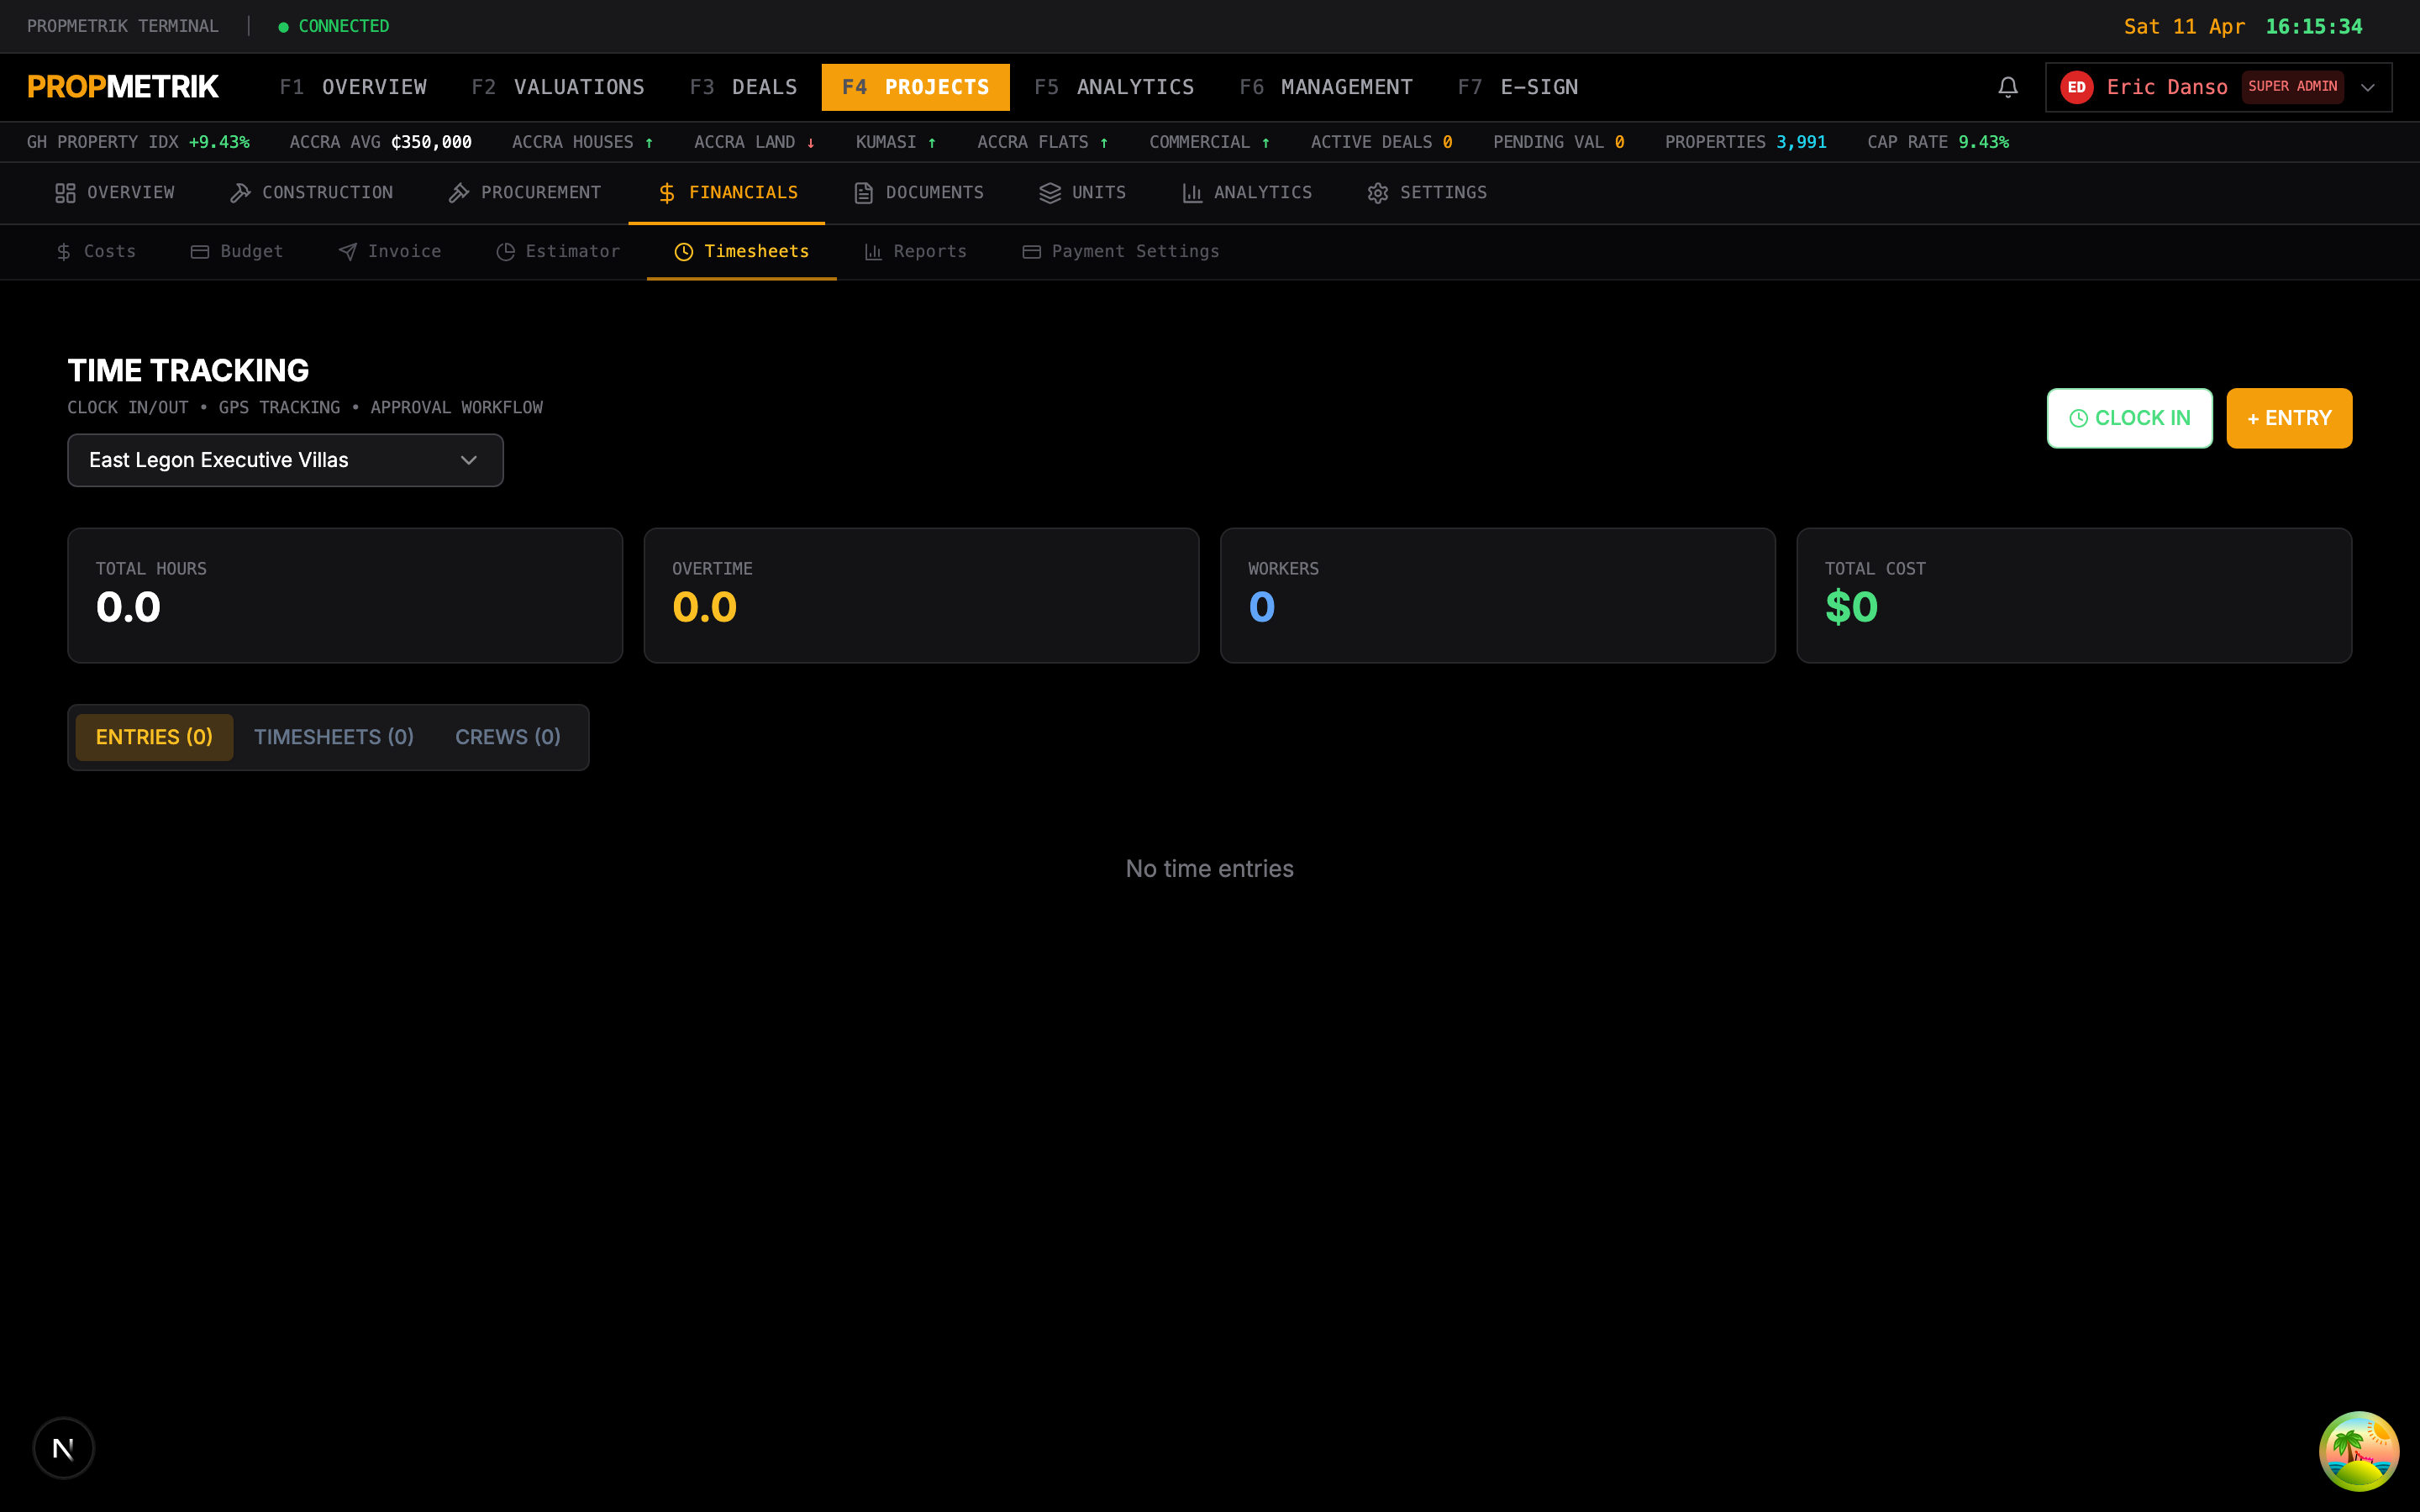Click the Units layers icon

pos(1050,193)
